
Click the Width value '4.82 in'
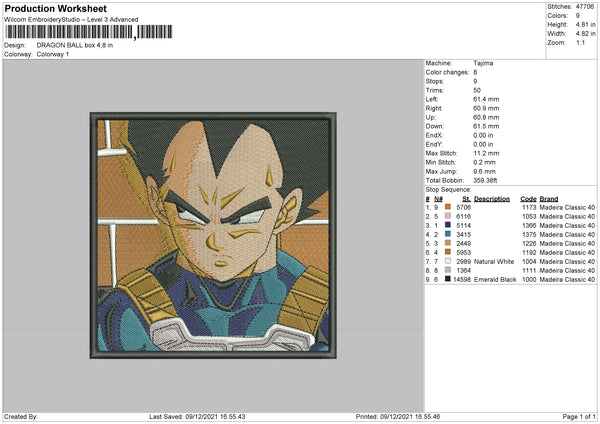click(x=585, y=33)
